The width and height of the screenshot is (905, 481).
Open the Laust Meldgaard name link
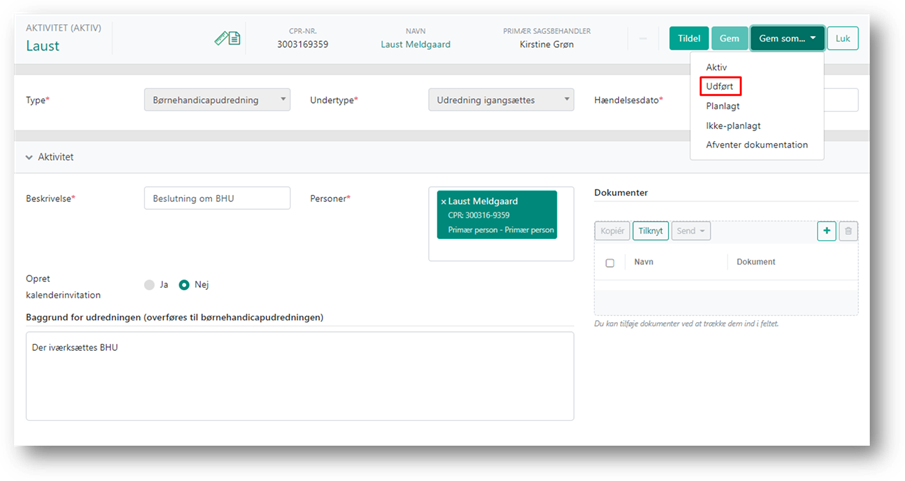point(415,45)
